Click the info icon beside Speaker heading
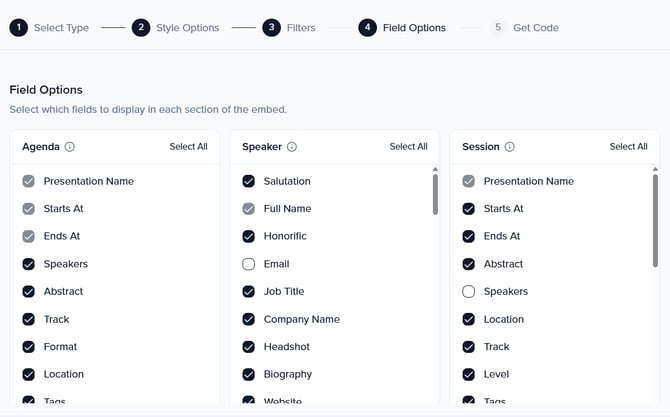Viewport: 670px width, 417px height. point(292,147)
